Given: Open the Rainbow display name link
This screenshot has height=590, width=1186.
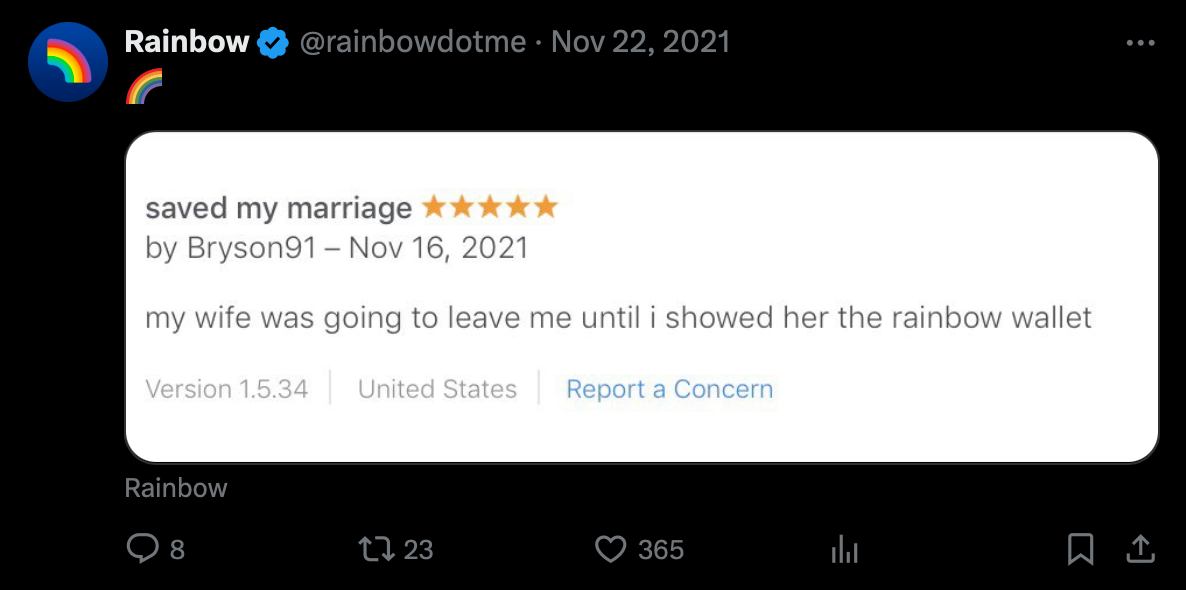Looking at the screenshot, I should pyautogui.click(x=186, y=42).
